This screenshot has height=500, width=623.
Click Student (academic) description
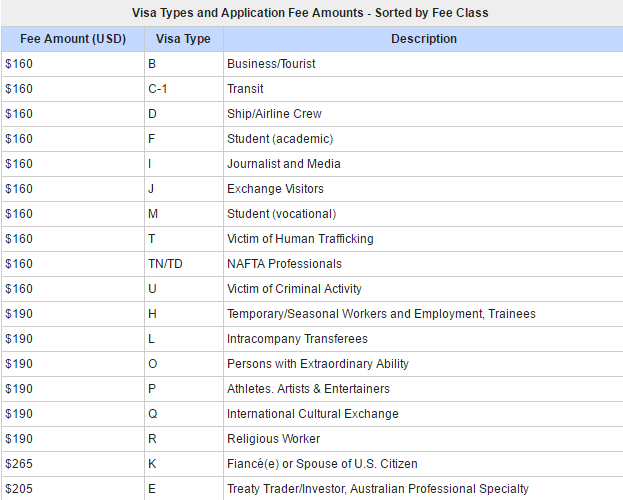tap(280, 139)
